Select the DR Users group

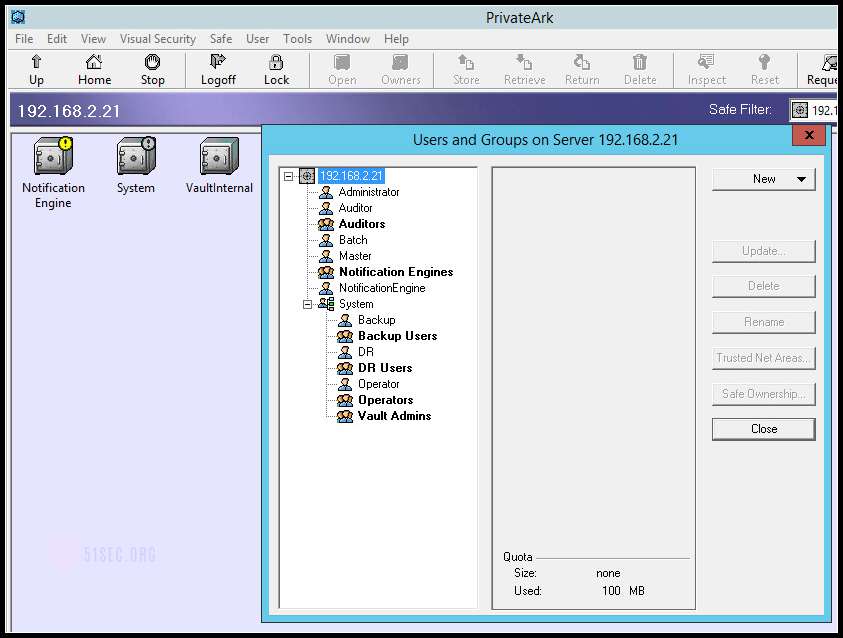click(385, 368)
